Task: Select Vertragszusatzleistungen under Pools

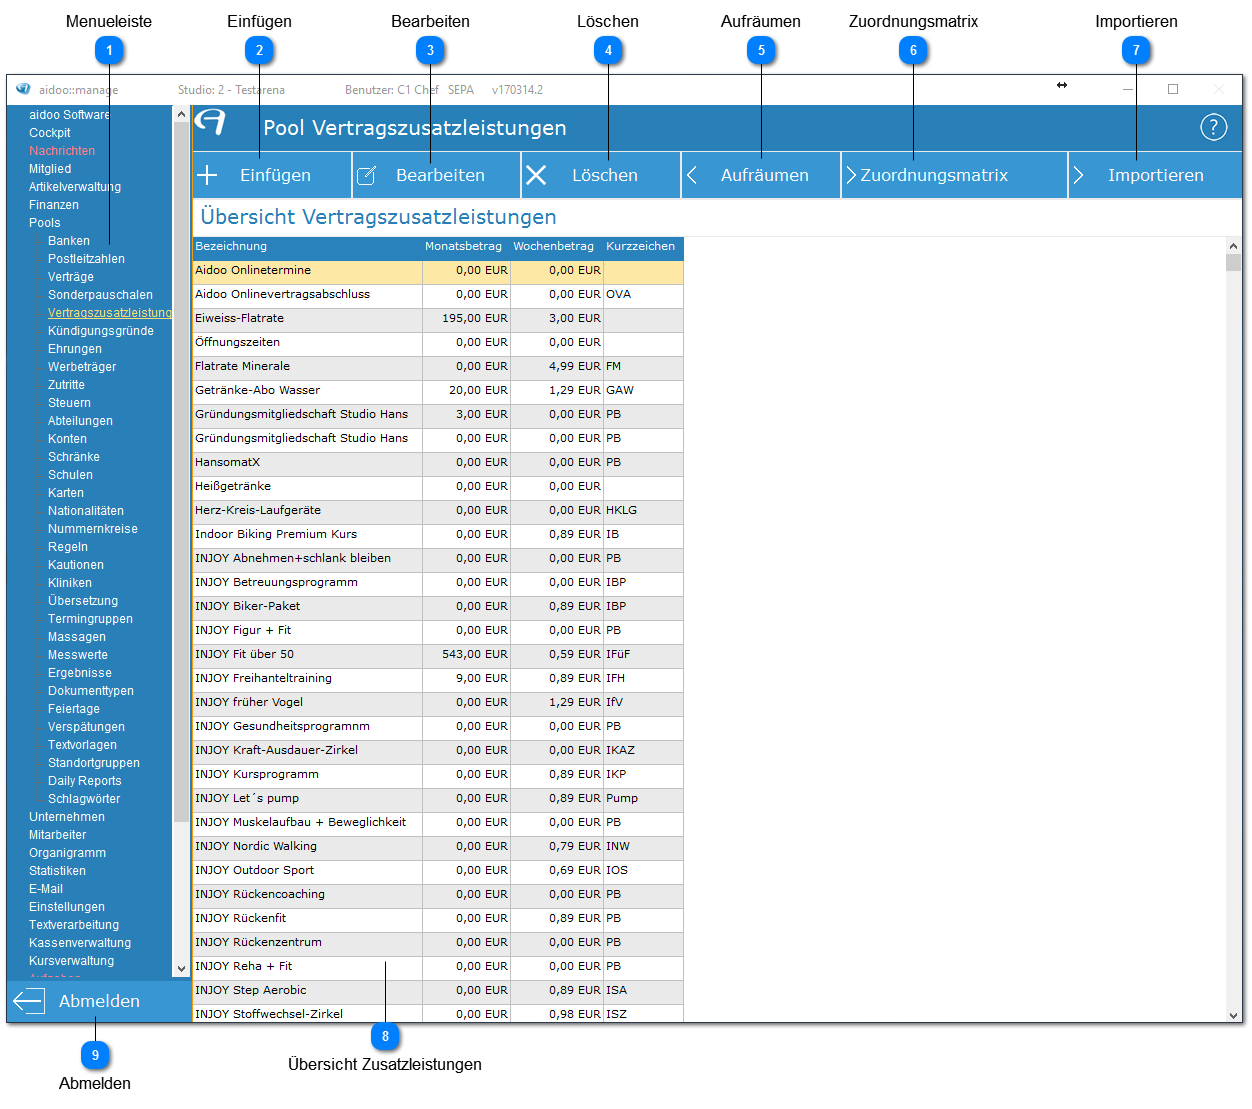Action: coord(109,313)
